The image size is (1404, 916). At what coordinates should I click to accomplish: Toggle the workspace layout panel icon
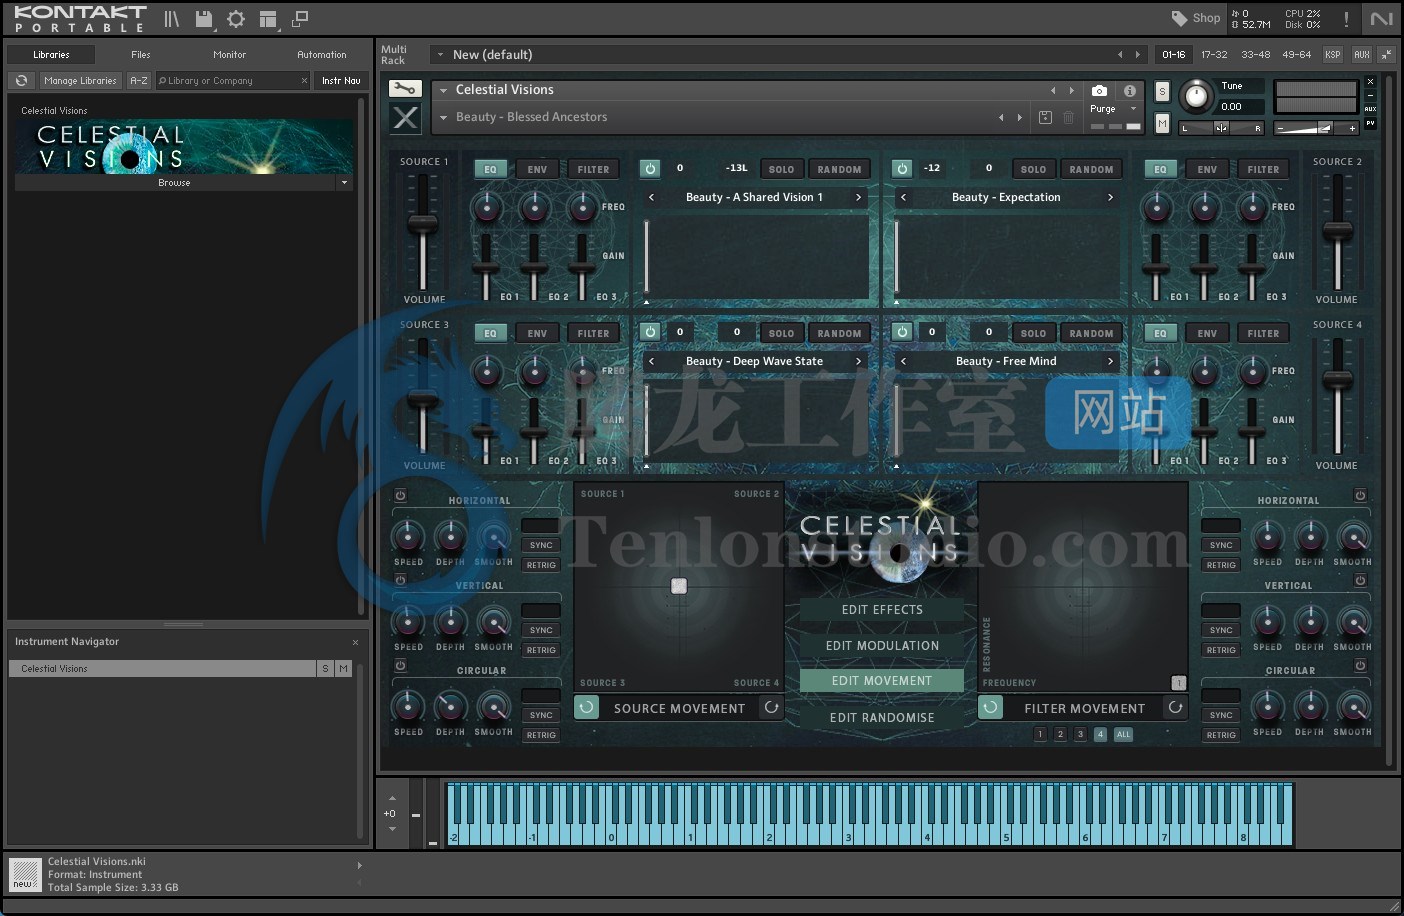click(267, 18)
